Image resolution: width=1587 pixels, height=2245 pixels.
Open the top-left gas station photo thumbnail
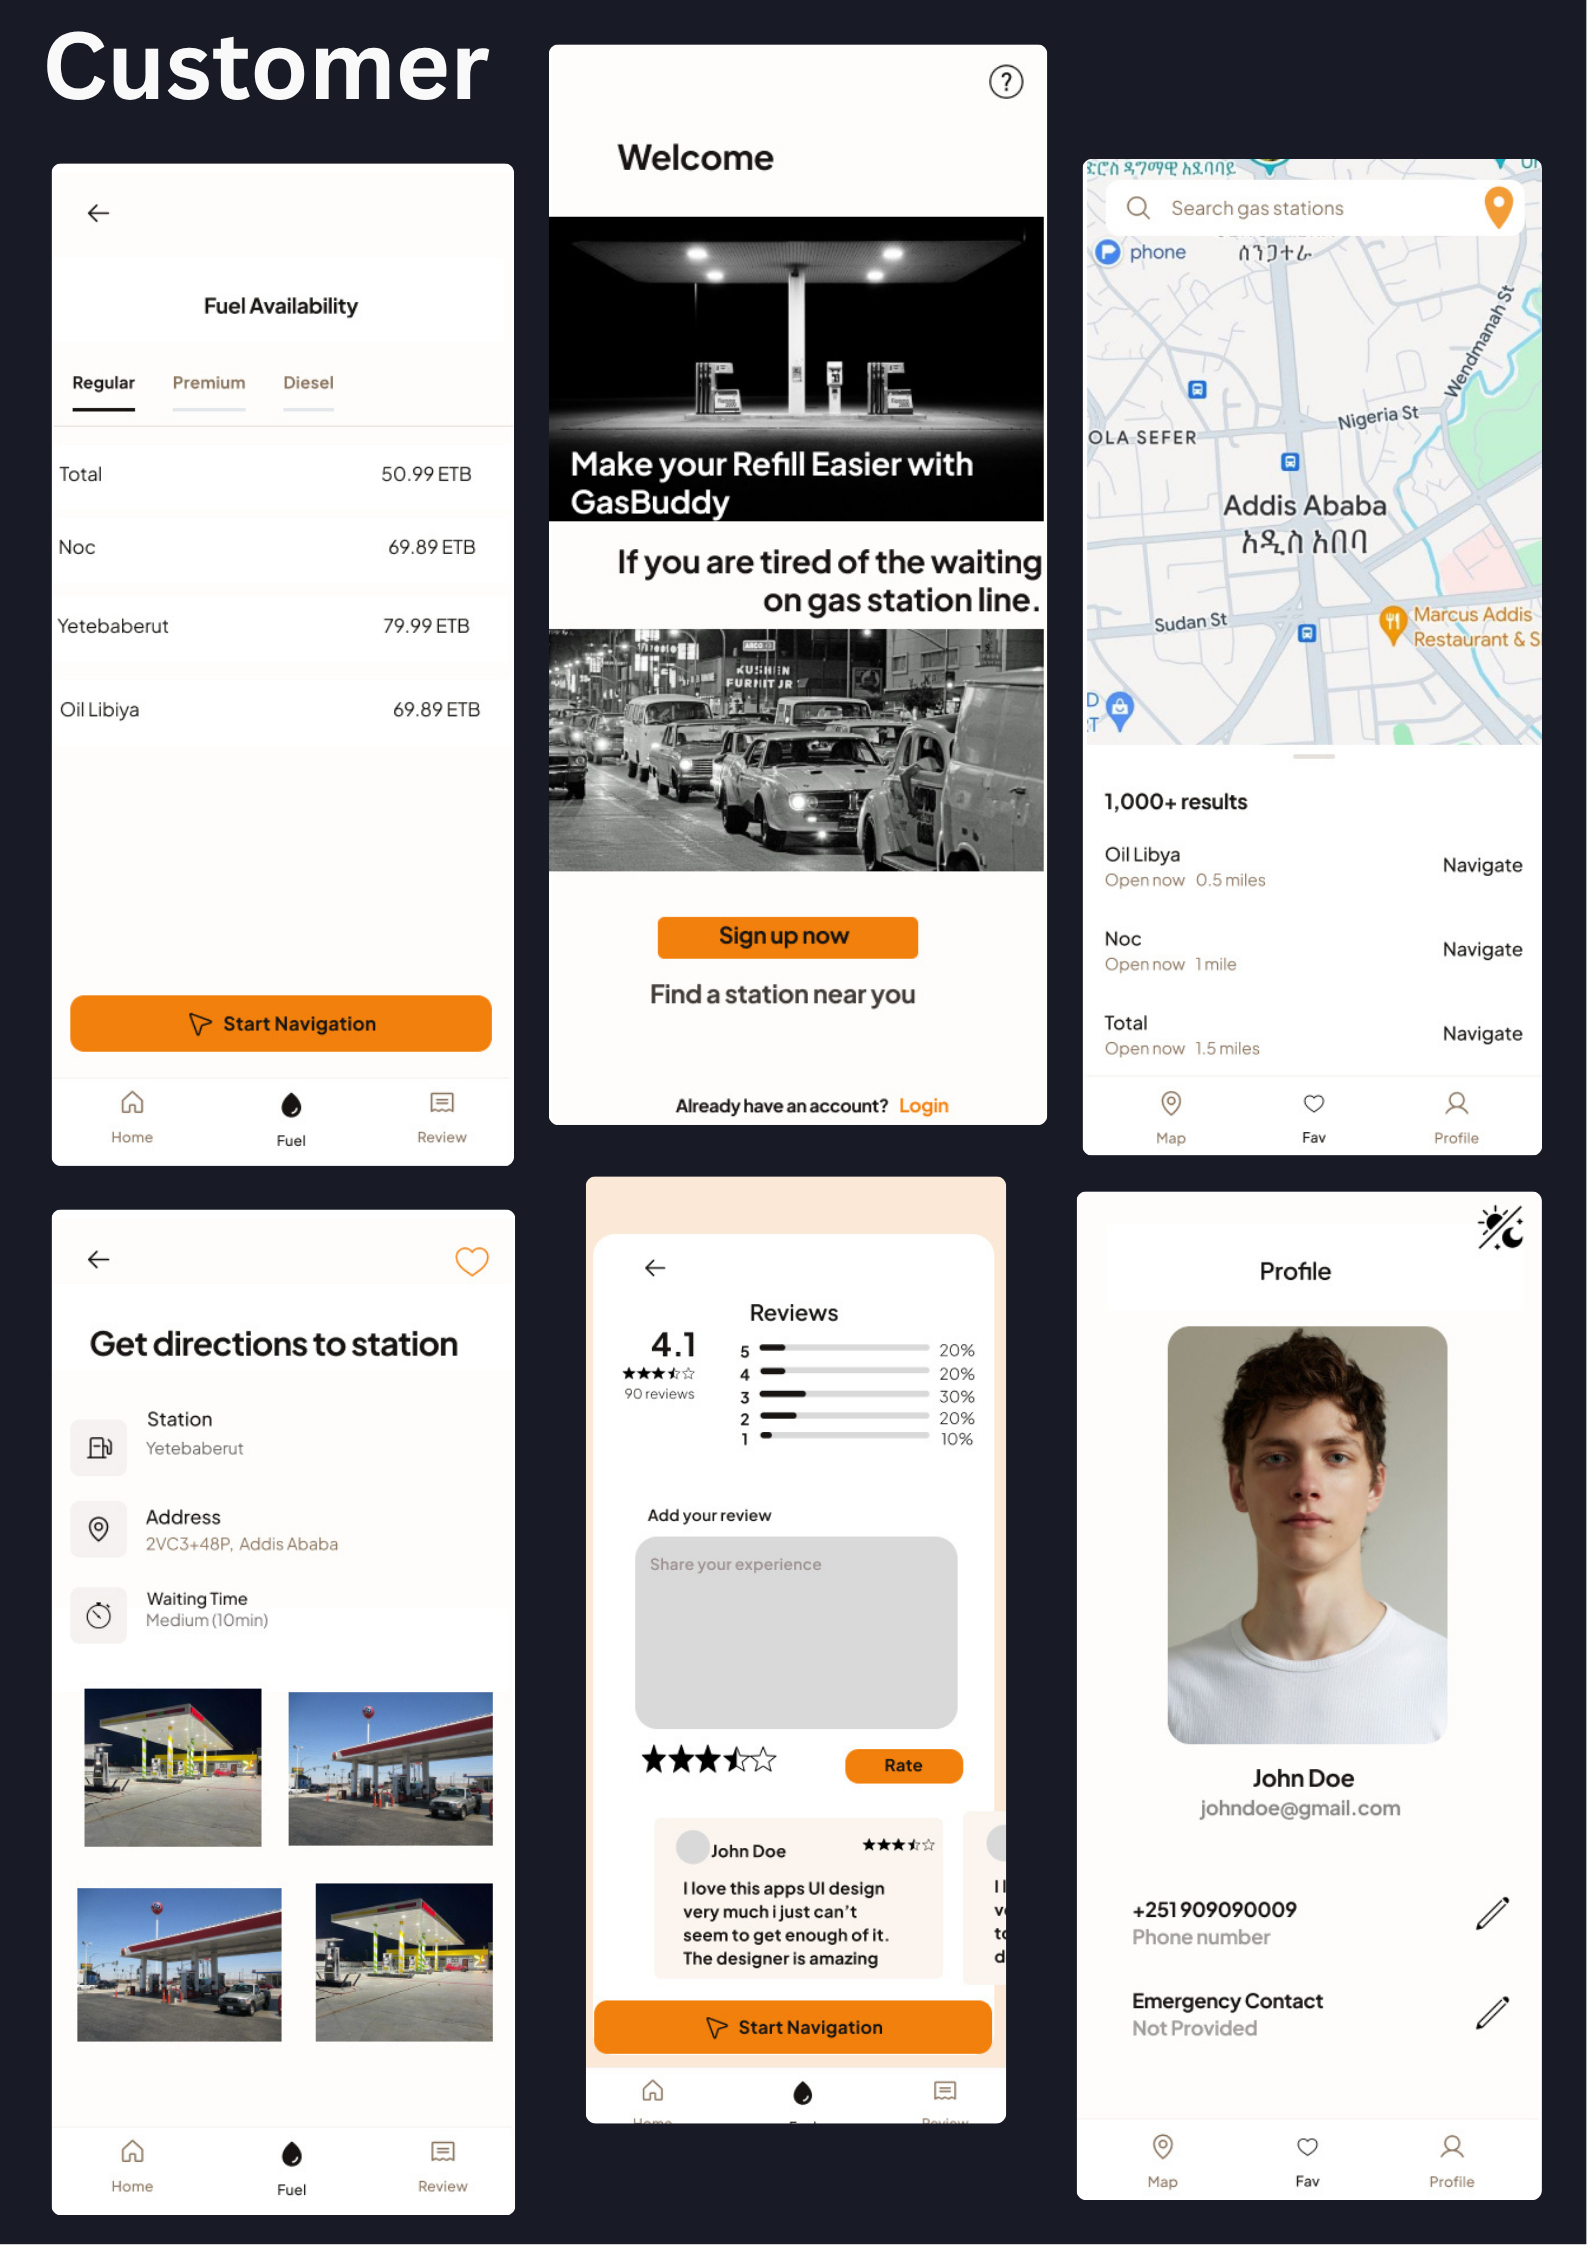(x=173, y=1767)
